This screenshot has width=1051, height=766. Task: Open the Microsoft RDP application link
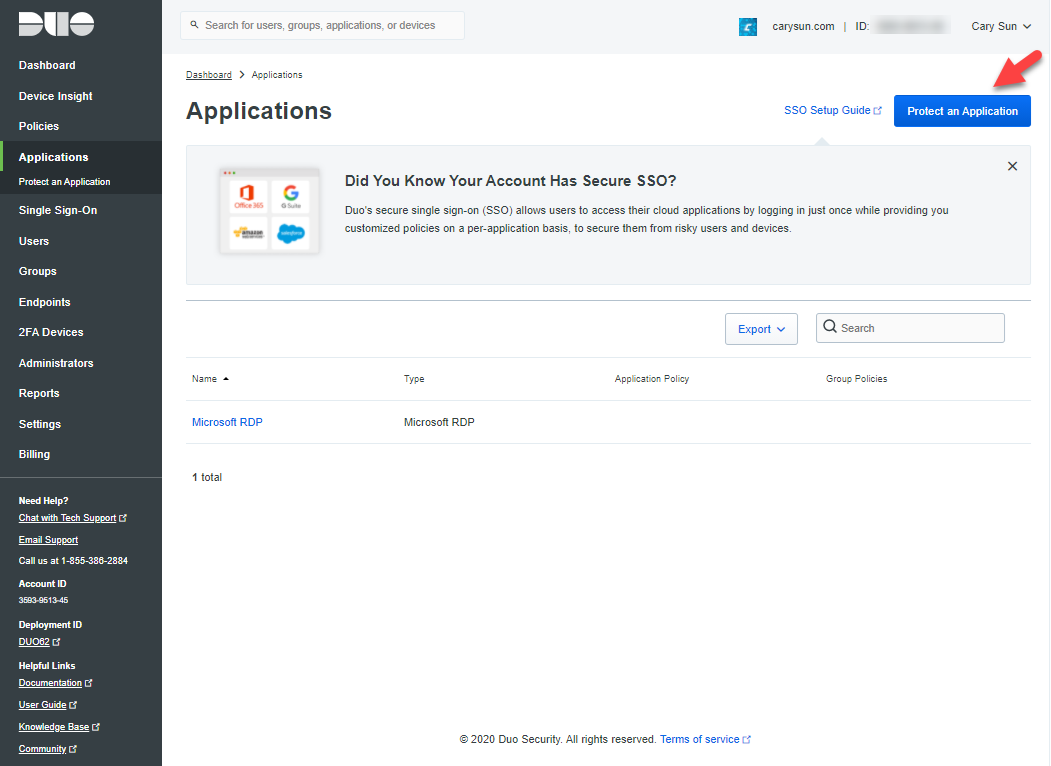point(227,422)
